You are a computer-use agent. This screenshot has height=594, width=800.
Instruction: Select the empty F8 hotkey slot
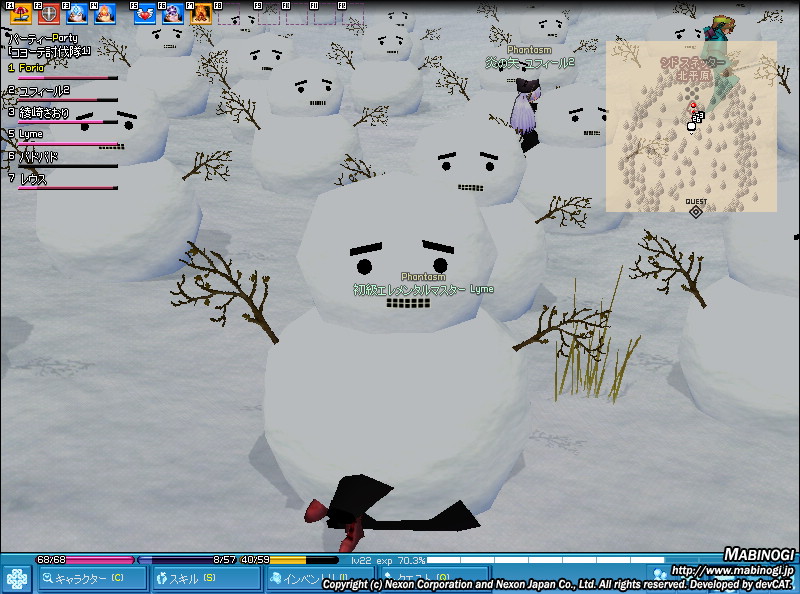(x=229, y=14)
